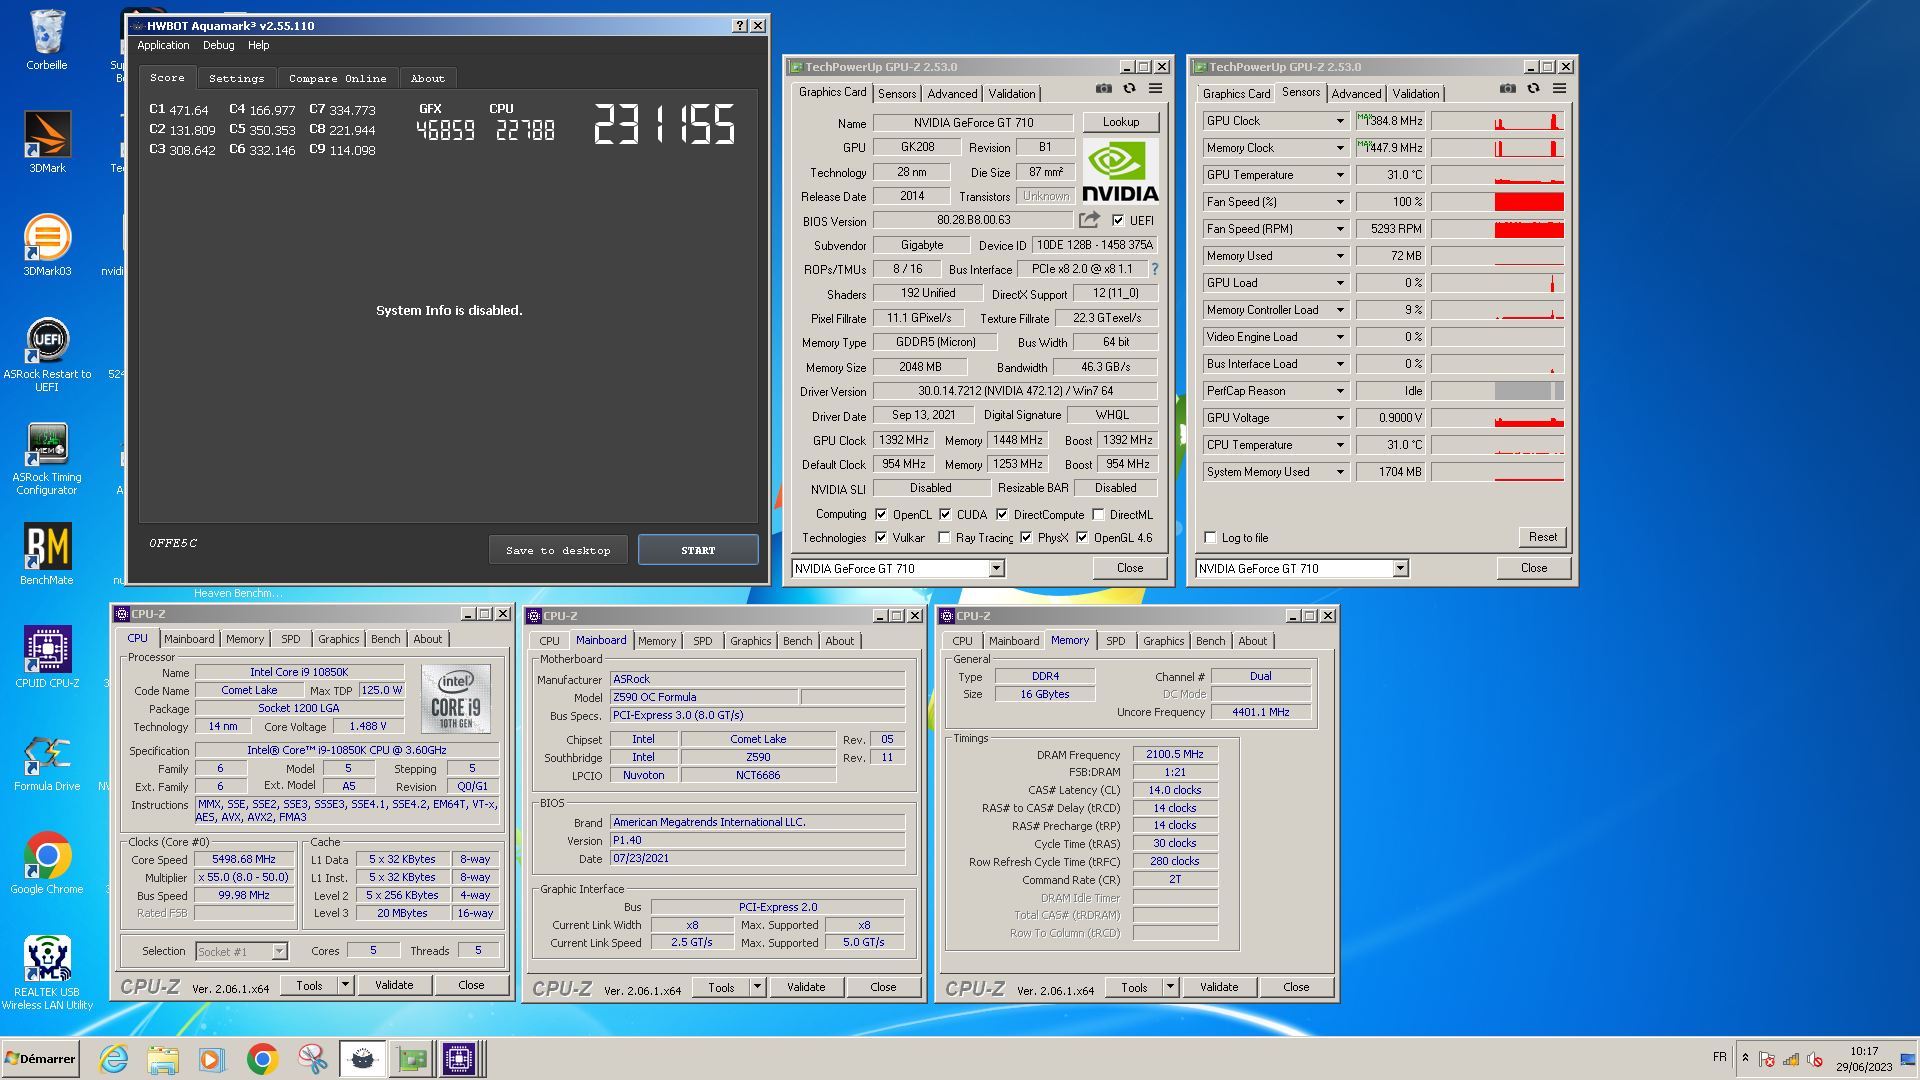
Task: Click the system clock showing 10:17
Action: pos(1864,1052)
